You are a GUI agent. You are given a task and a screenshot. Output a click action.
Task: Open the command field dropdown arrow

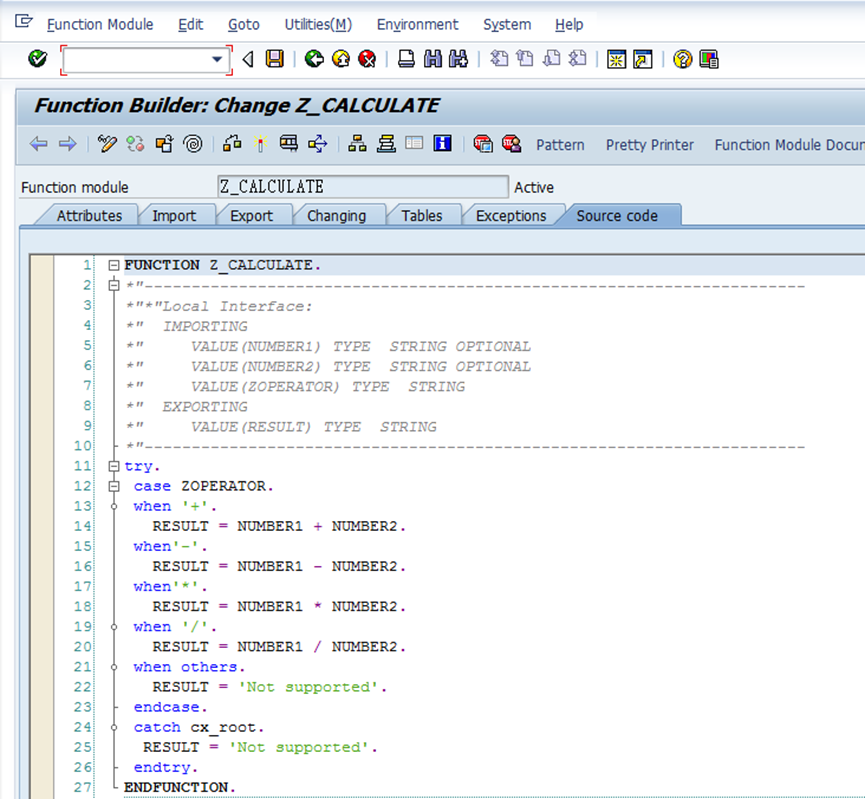[217, 60]
